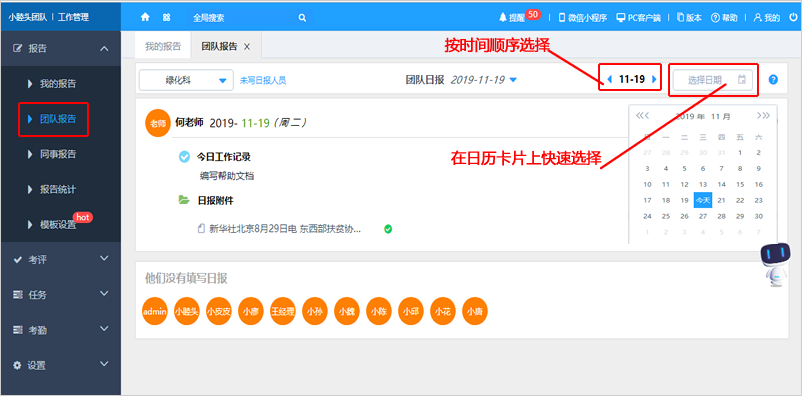Click calendar icon in 选择日期 field
This screenshot has height=396, width=802.
click(742, 79)
